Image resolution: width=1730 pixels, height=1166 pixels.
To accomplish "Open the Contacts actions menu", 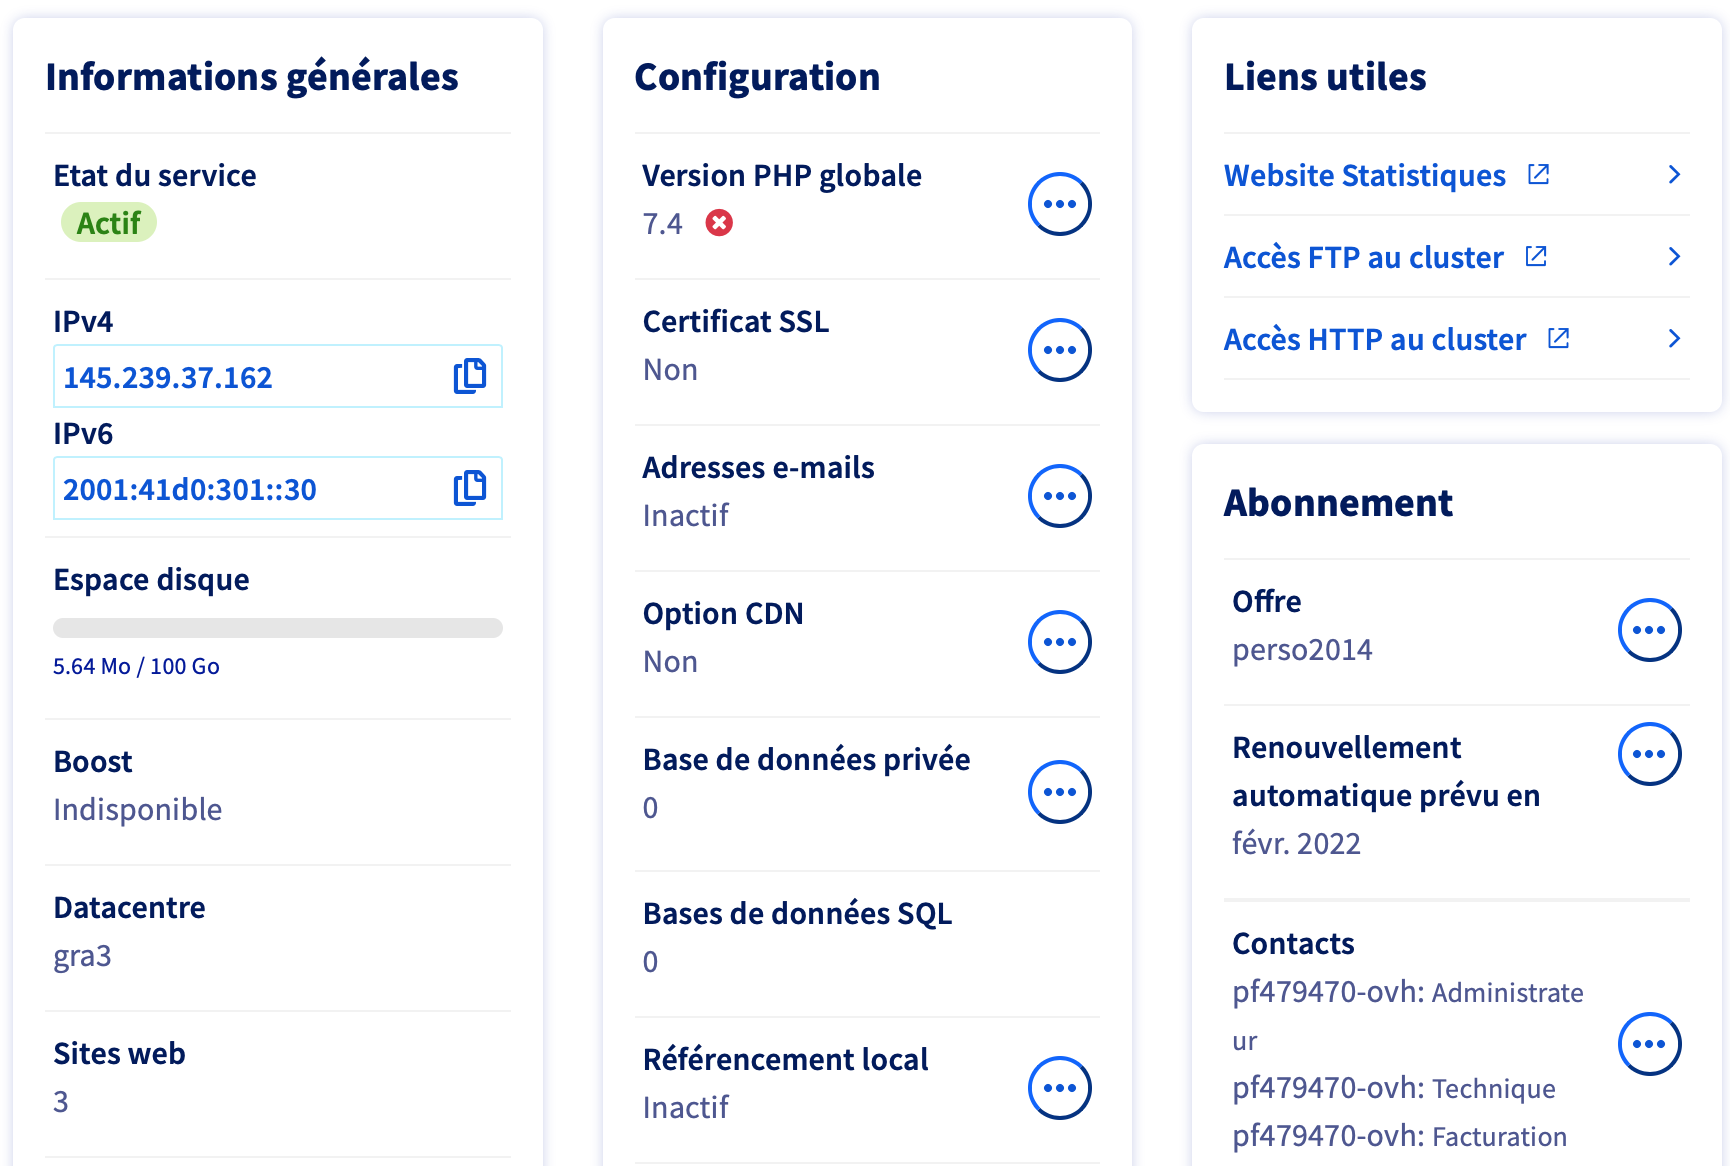I will (1649, 1044).
